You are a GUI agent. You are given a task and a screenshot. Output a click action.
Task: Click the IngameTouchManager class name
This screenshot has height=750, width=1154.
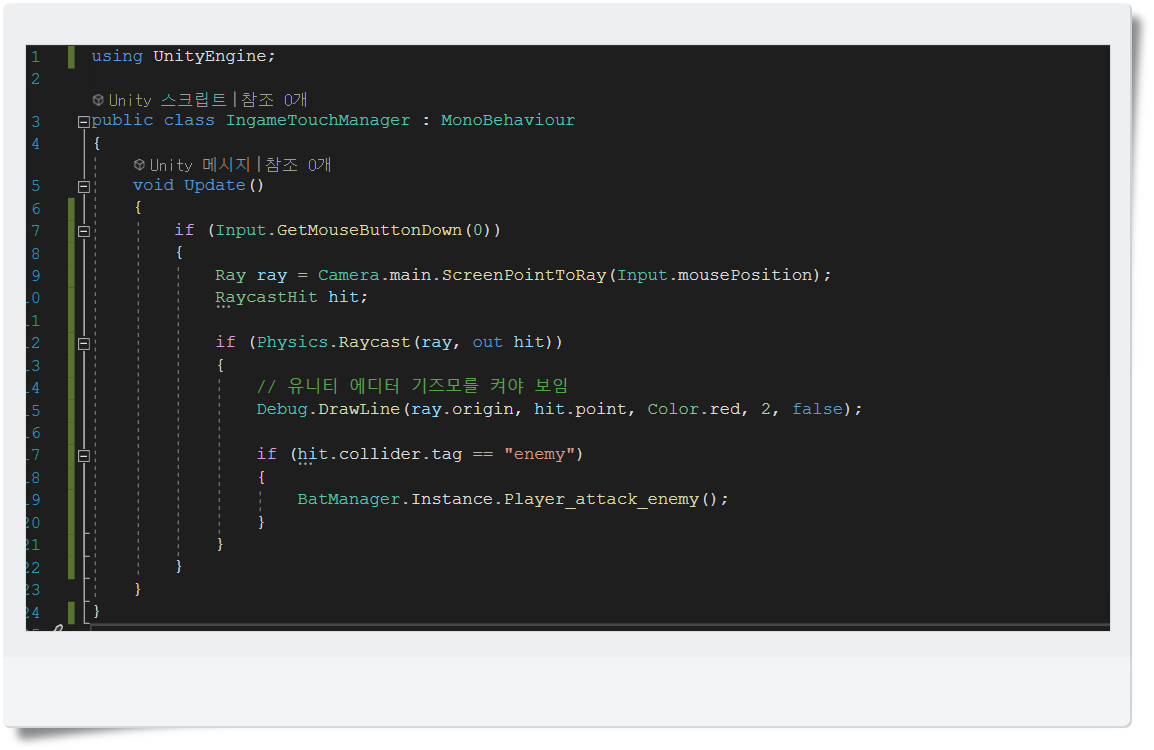(318, 120)
